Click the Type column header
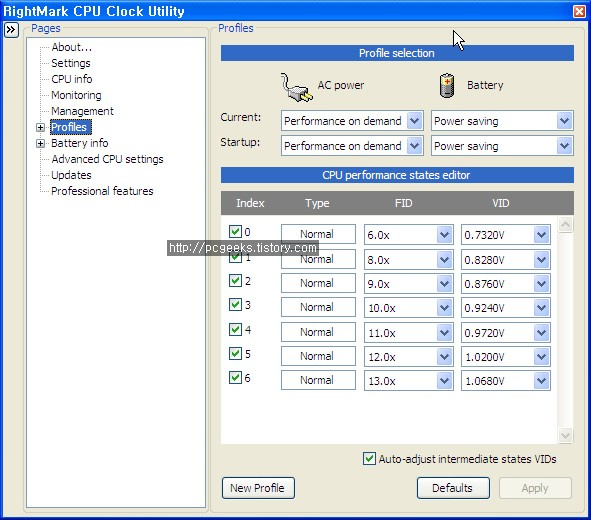Image resolution: width=591 pixels, height=520 pixels. point(317,203)
